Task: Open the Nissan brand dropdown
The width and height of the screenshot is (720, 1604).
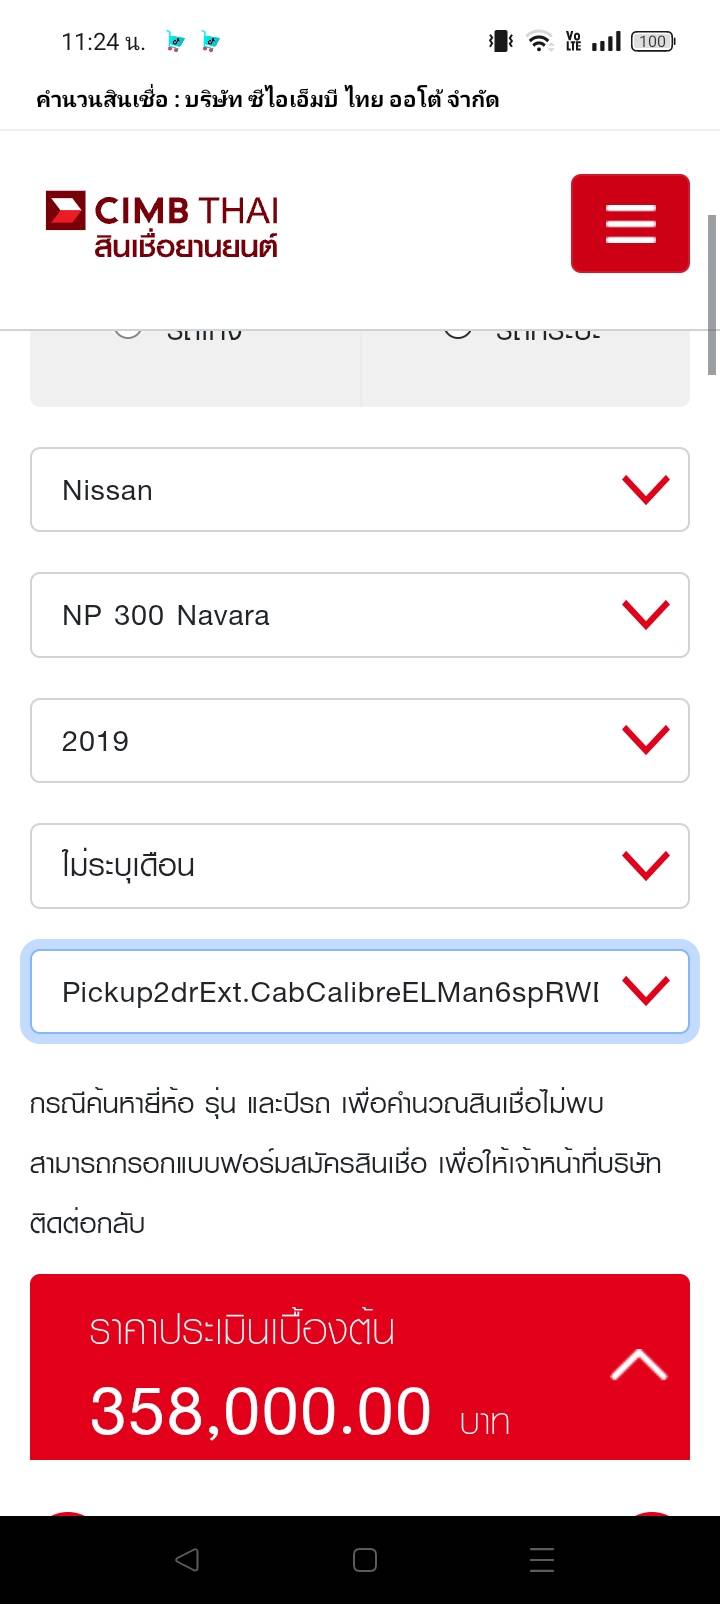Action: [x=360, y=490]
